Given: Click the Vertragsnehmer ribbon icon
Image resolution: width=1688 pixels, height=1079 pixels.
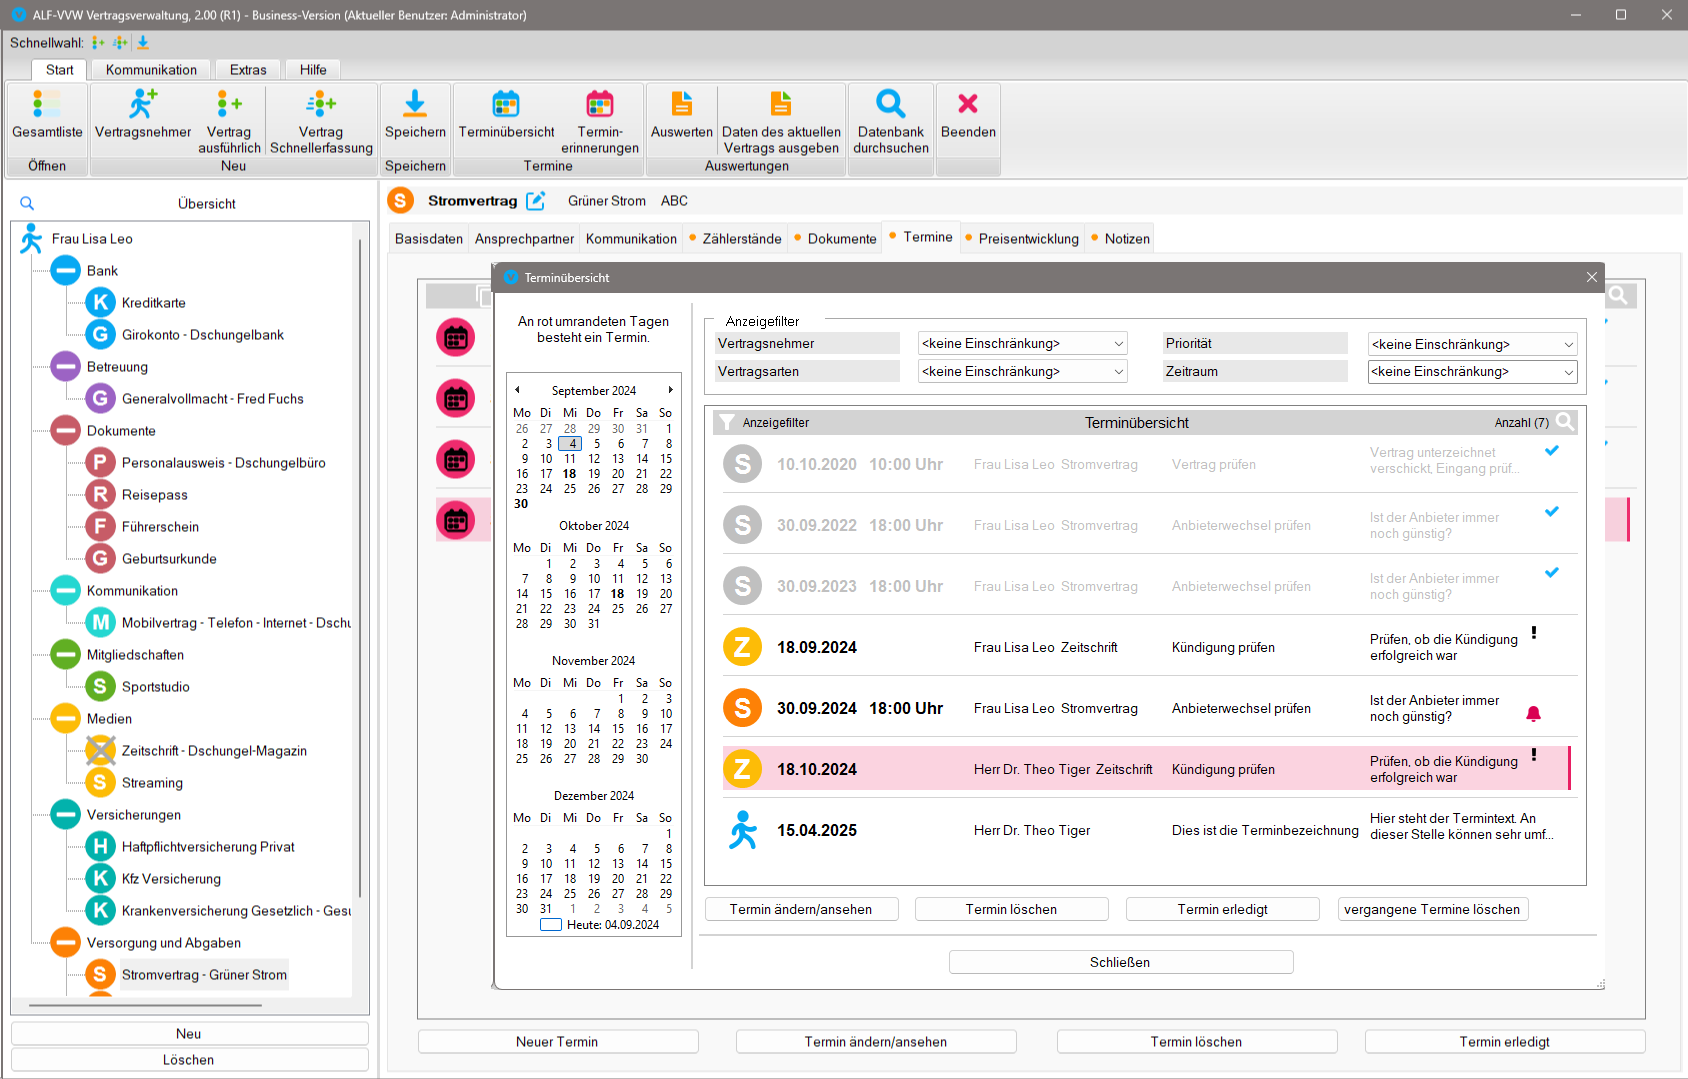Looking at the screenshot, I should 142,104.
